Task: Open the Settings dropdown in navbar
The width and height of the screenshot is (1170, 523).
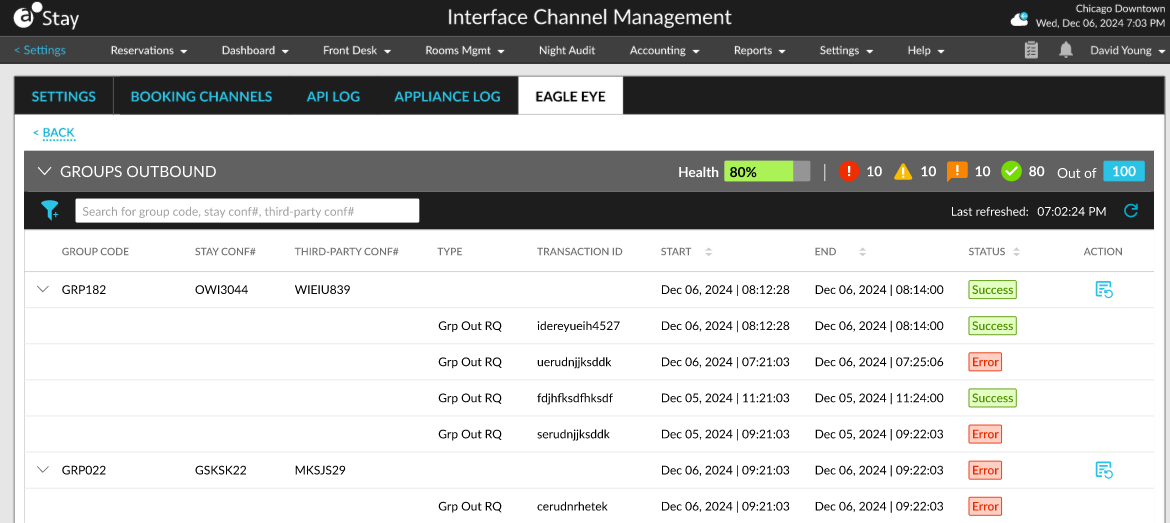Action: (846, 51)
